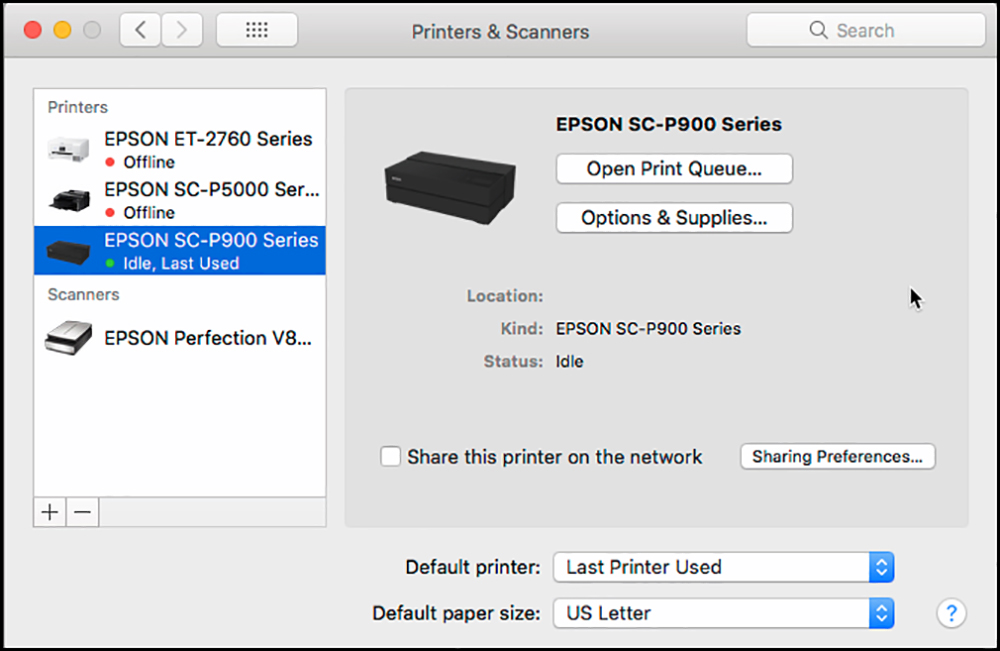1000x651 pixels.
Task: Click the magnifying glass in Search
Action: (x=818, y=30)
